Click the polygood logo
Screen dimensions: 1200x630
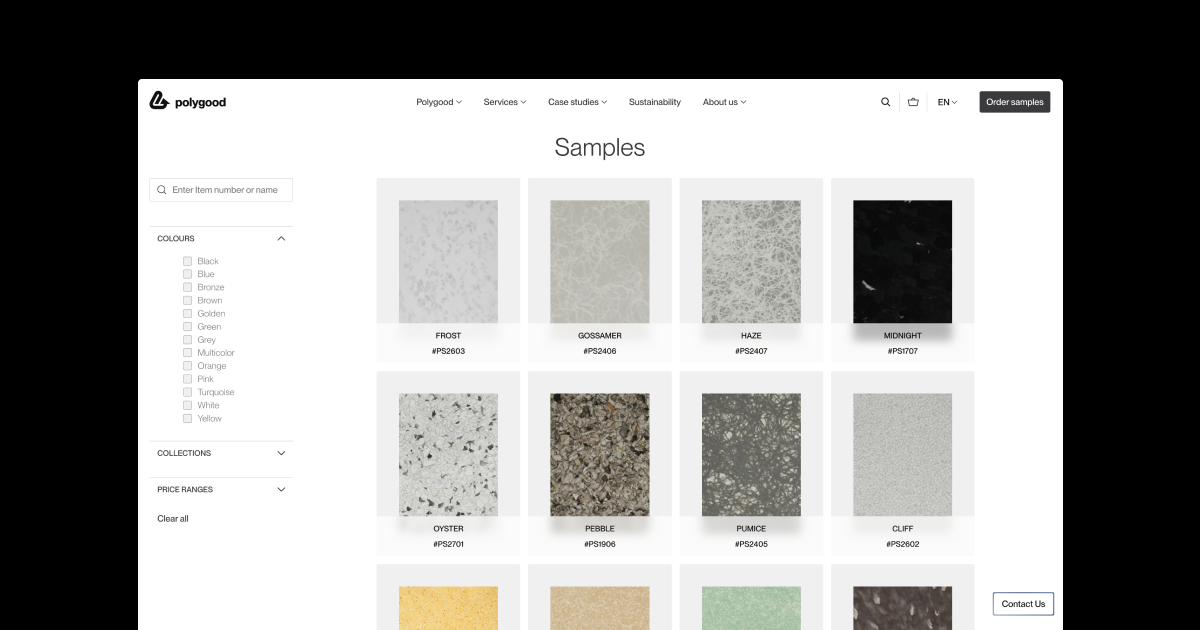coord(188,101)
